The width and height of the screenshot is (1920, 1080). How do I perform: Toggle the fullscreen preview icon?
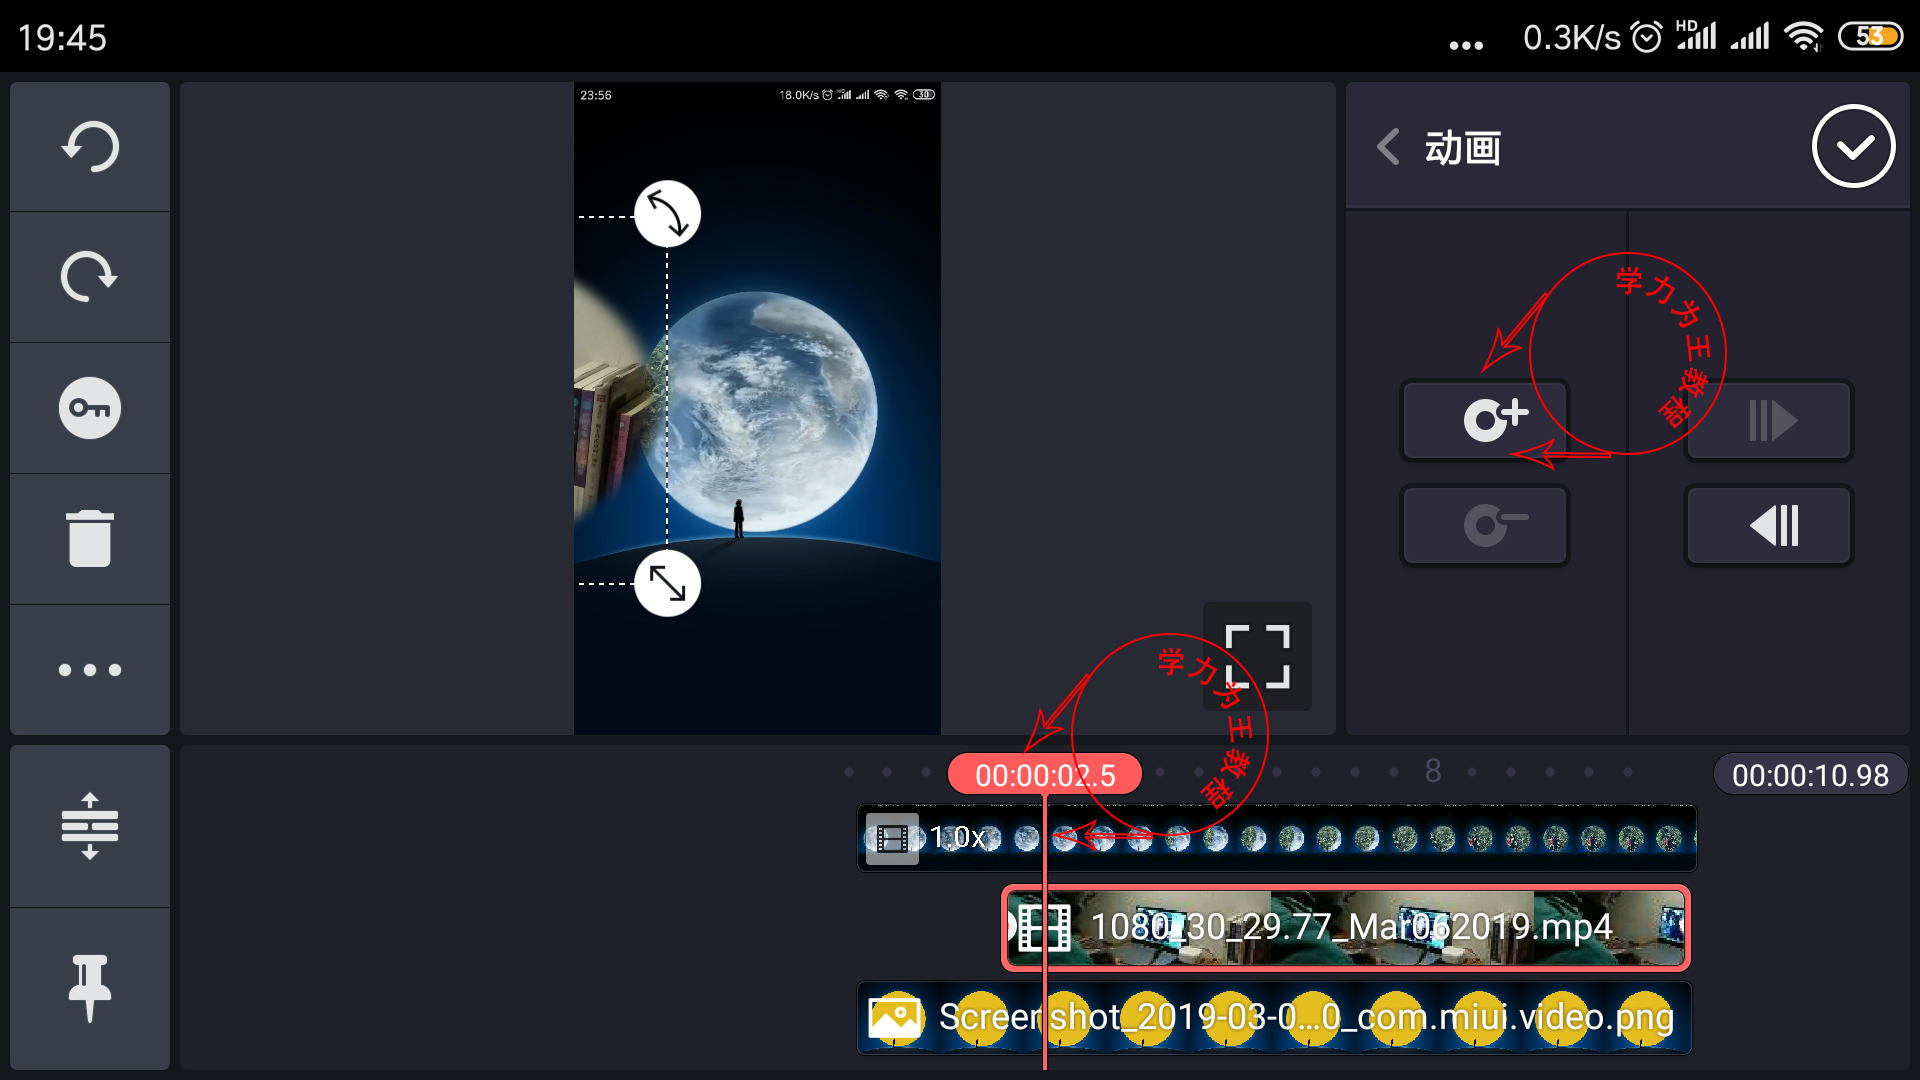coord(1257,657)
